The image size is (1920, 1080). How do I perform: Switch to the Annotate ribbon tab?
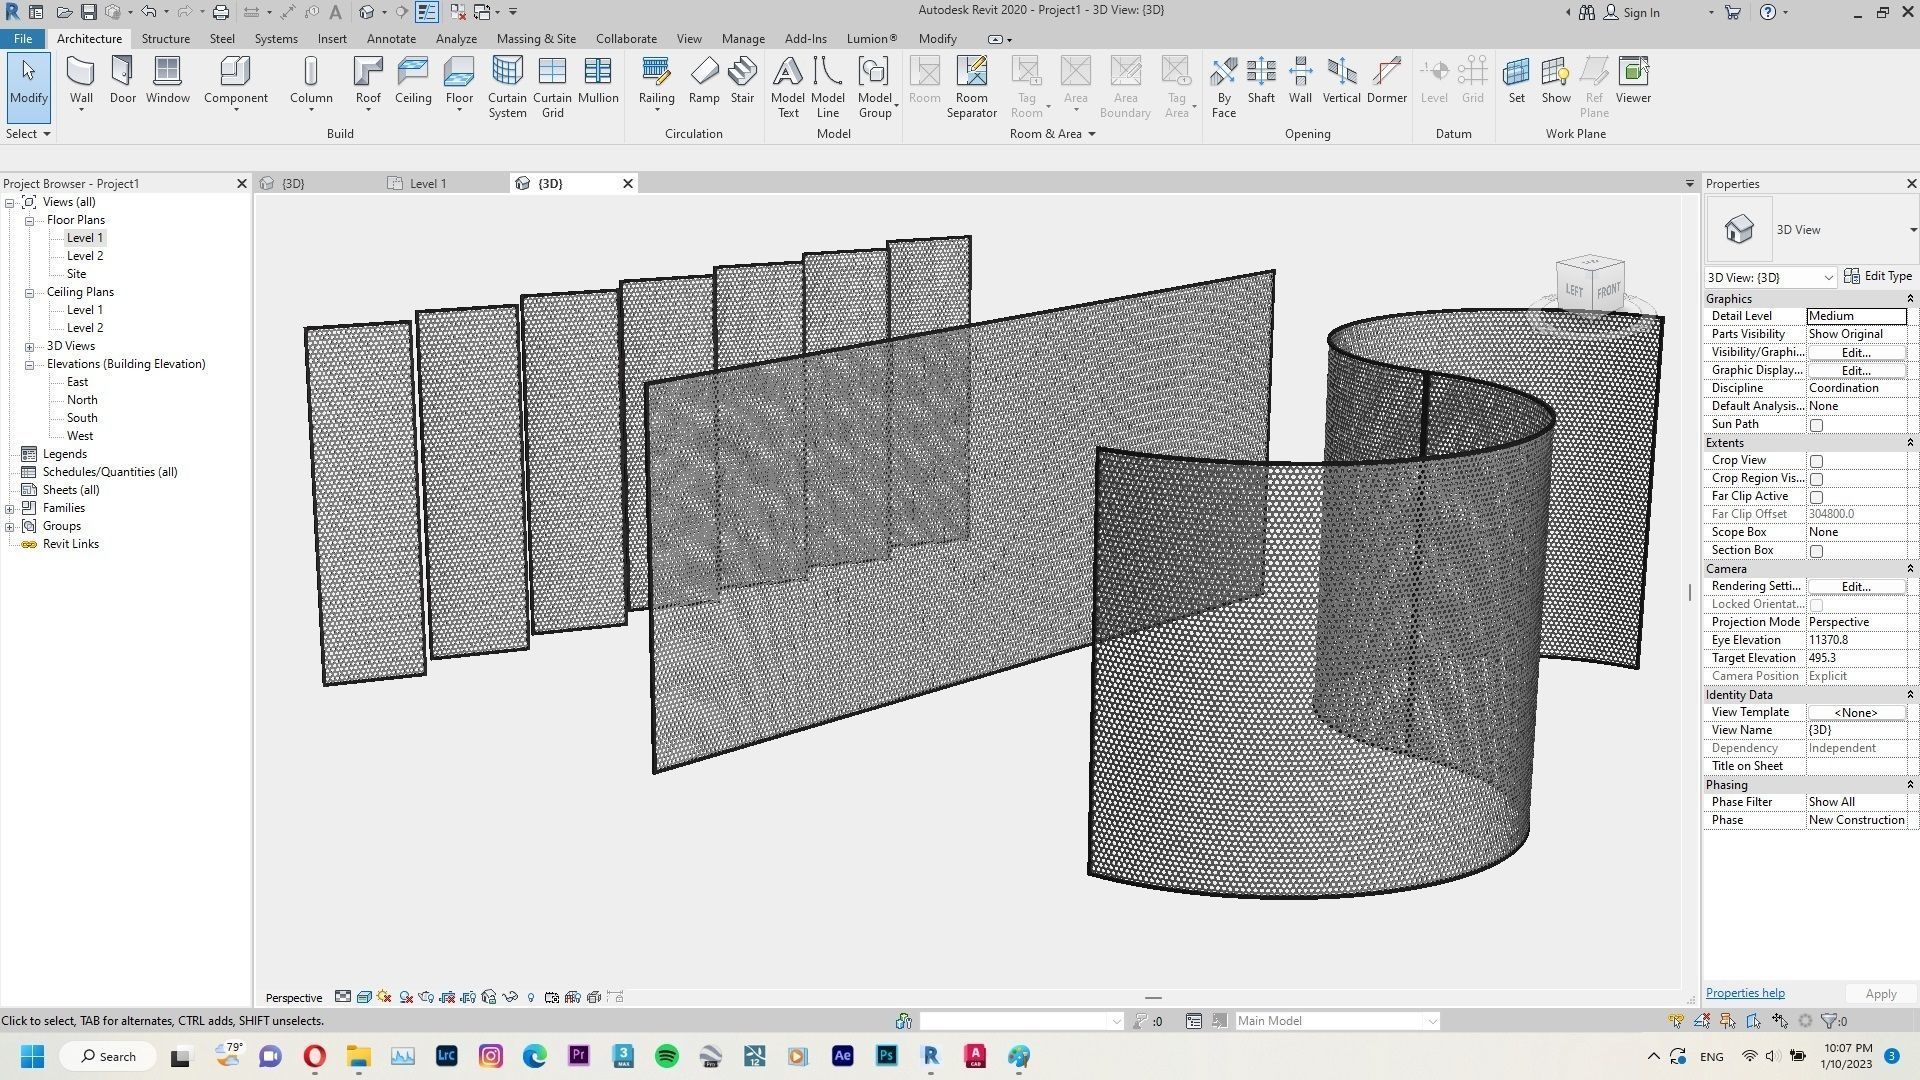[391, 38]
